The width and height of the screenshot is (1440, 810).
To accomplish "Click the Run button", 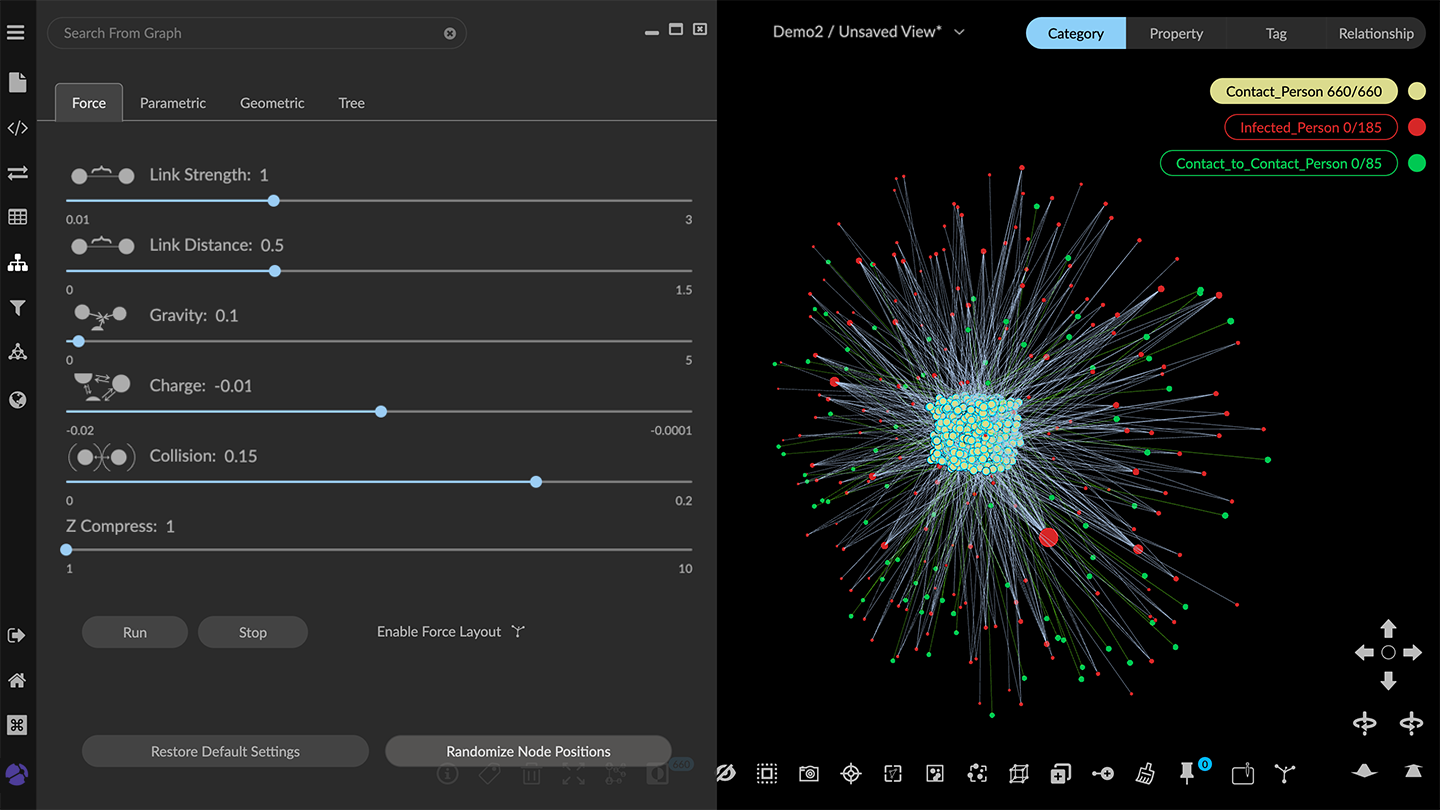I will (135, 632).
